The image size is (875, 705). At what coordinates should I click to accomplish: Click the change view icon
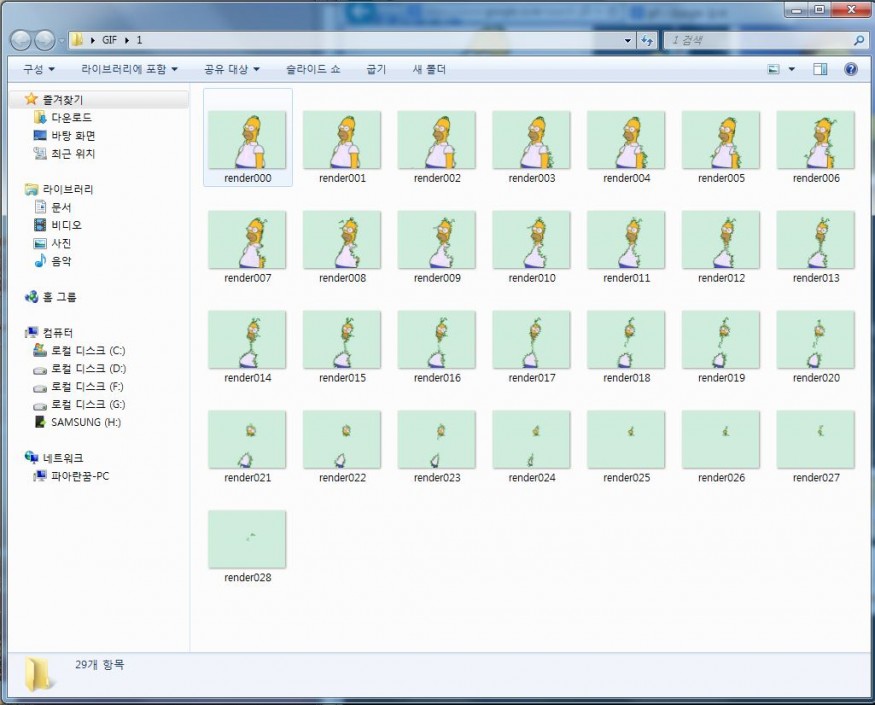point(773,69)
